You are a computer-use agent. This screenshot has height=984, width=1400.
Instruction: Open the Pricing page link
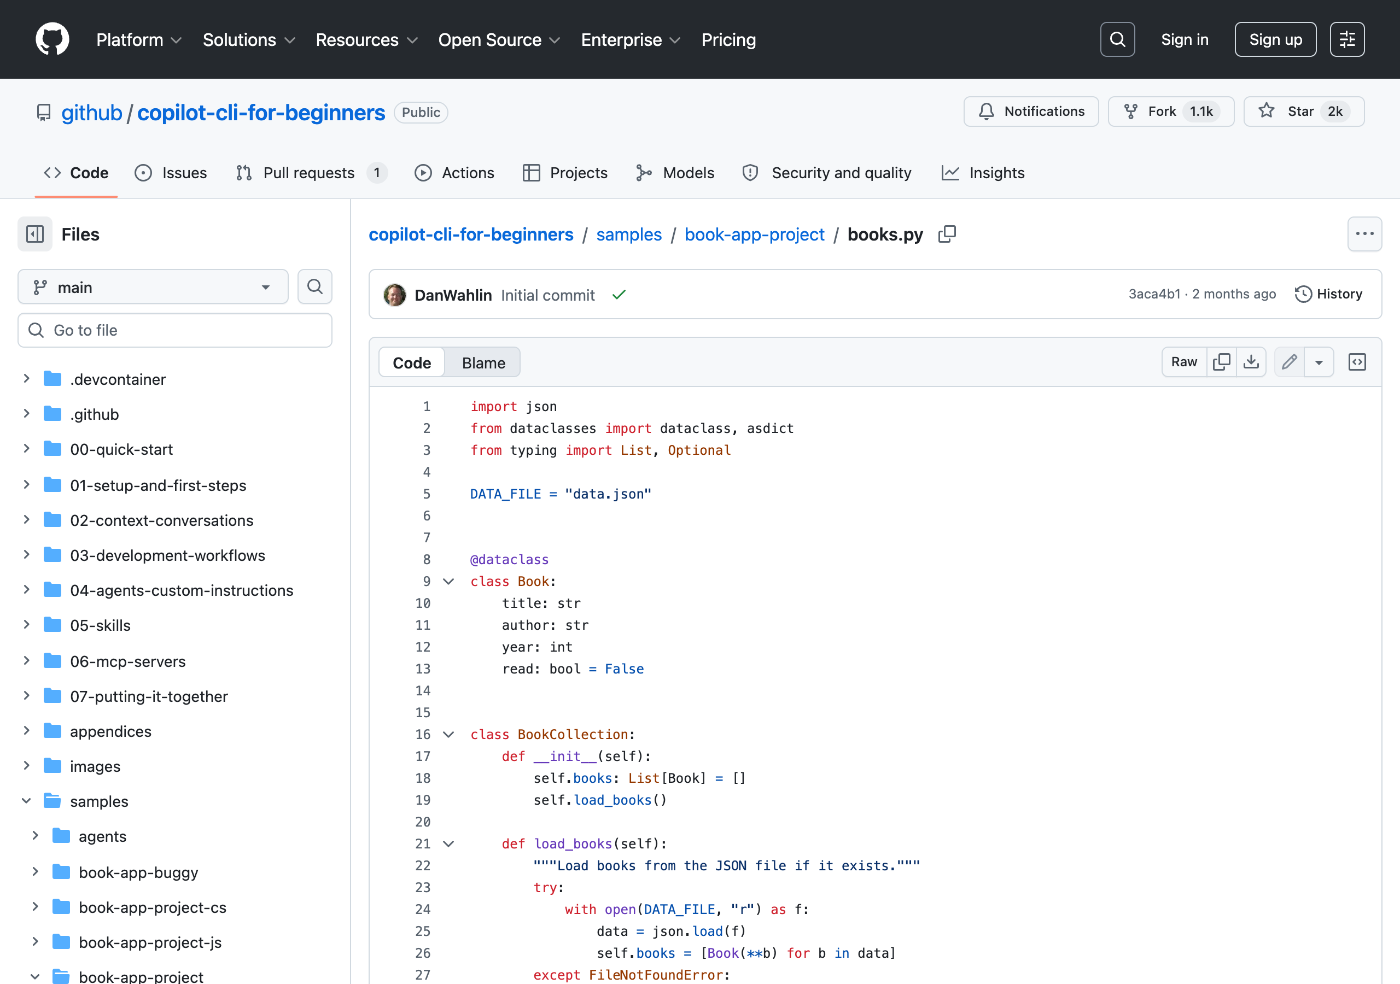729,40
